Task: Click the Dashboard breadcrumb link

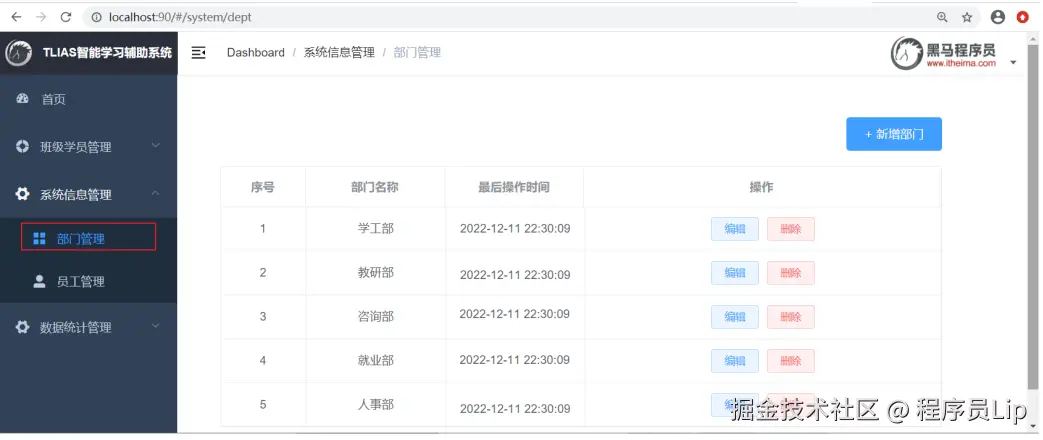Action: [255, 53]
